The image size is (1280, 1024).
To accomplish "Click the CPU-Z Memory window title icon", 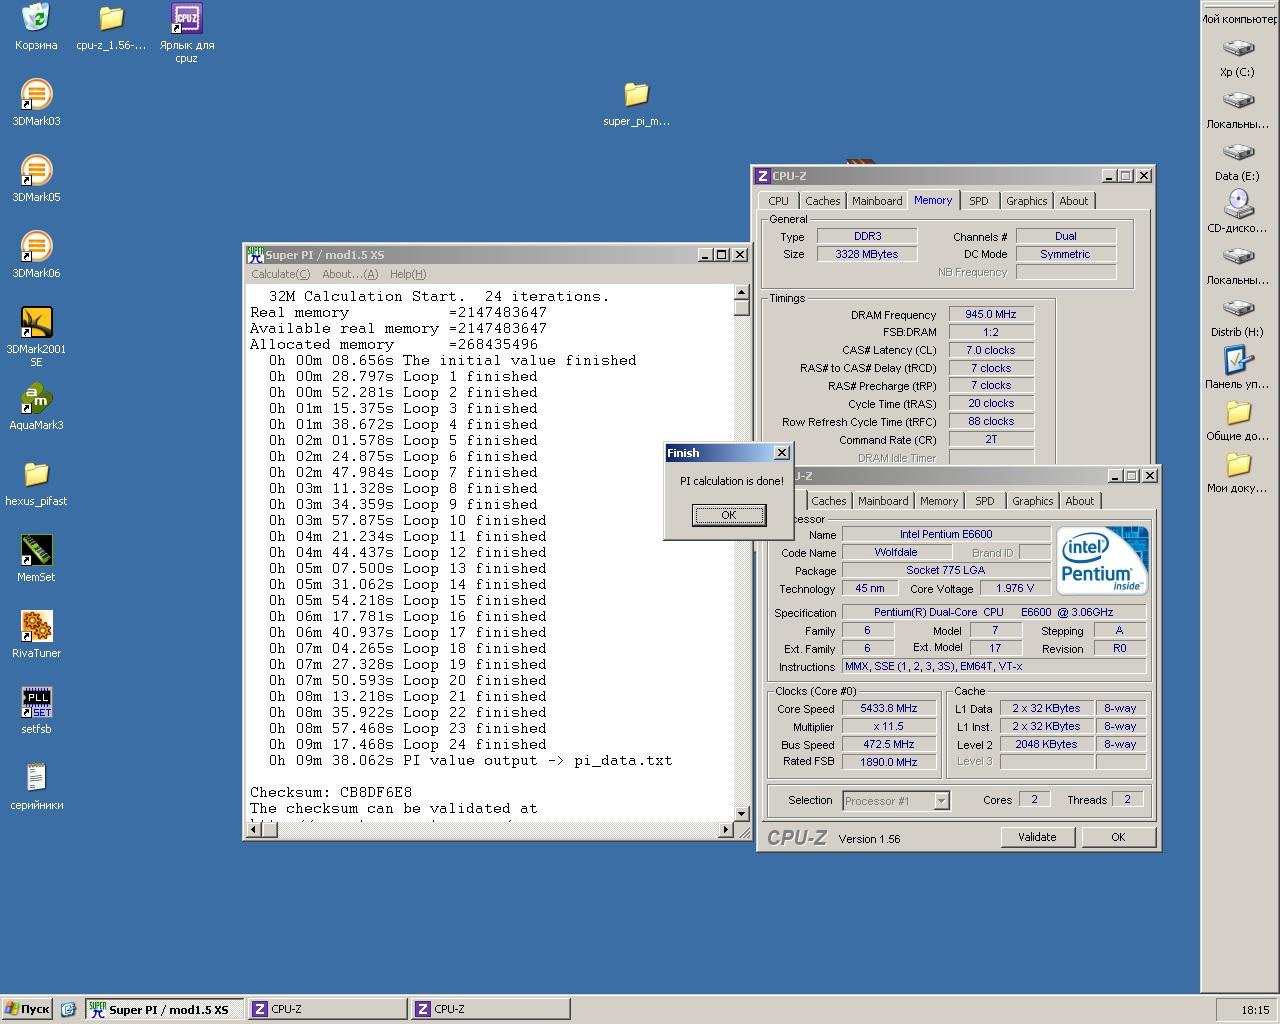I will (x=763, y=176).
